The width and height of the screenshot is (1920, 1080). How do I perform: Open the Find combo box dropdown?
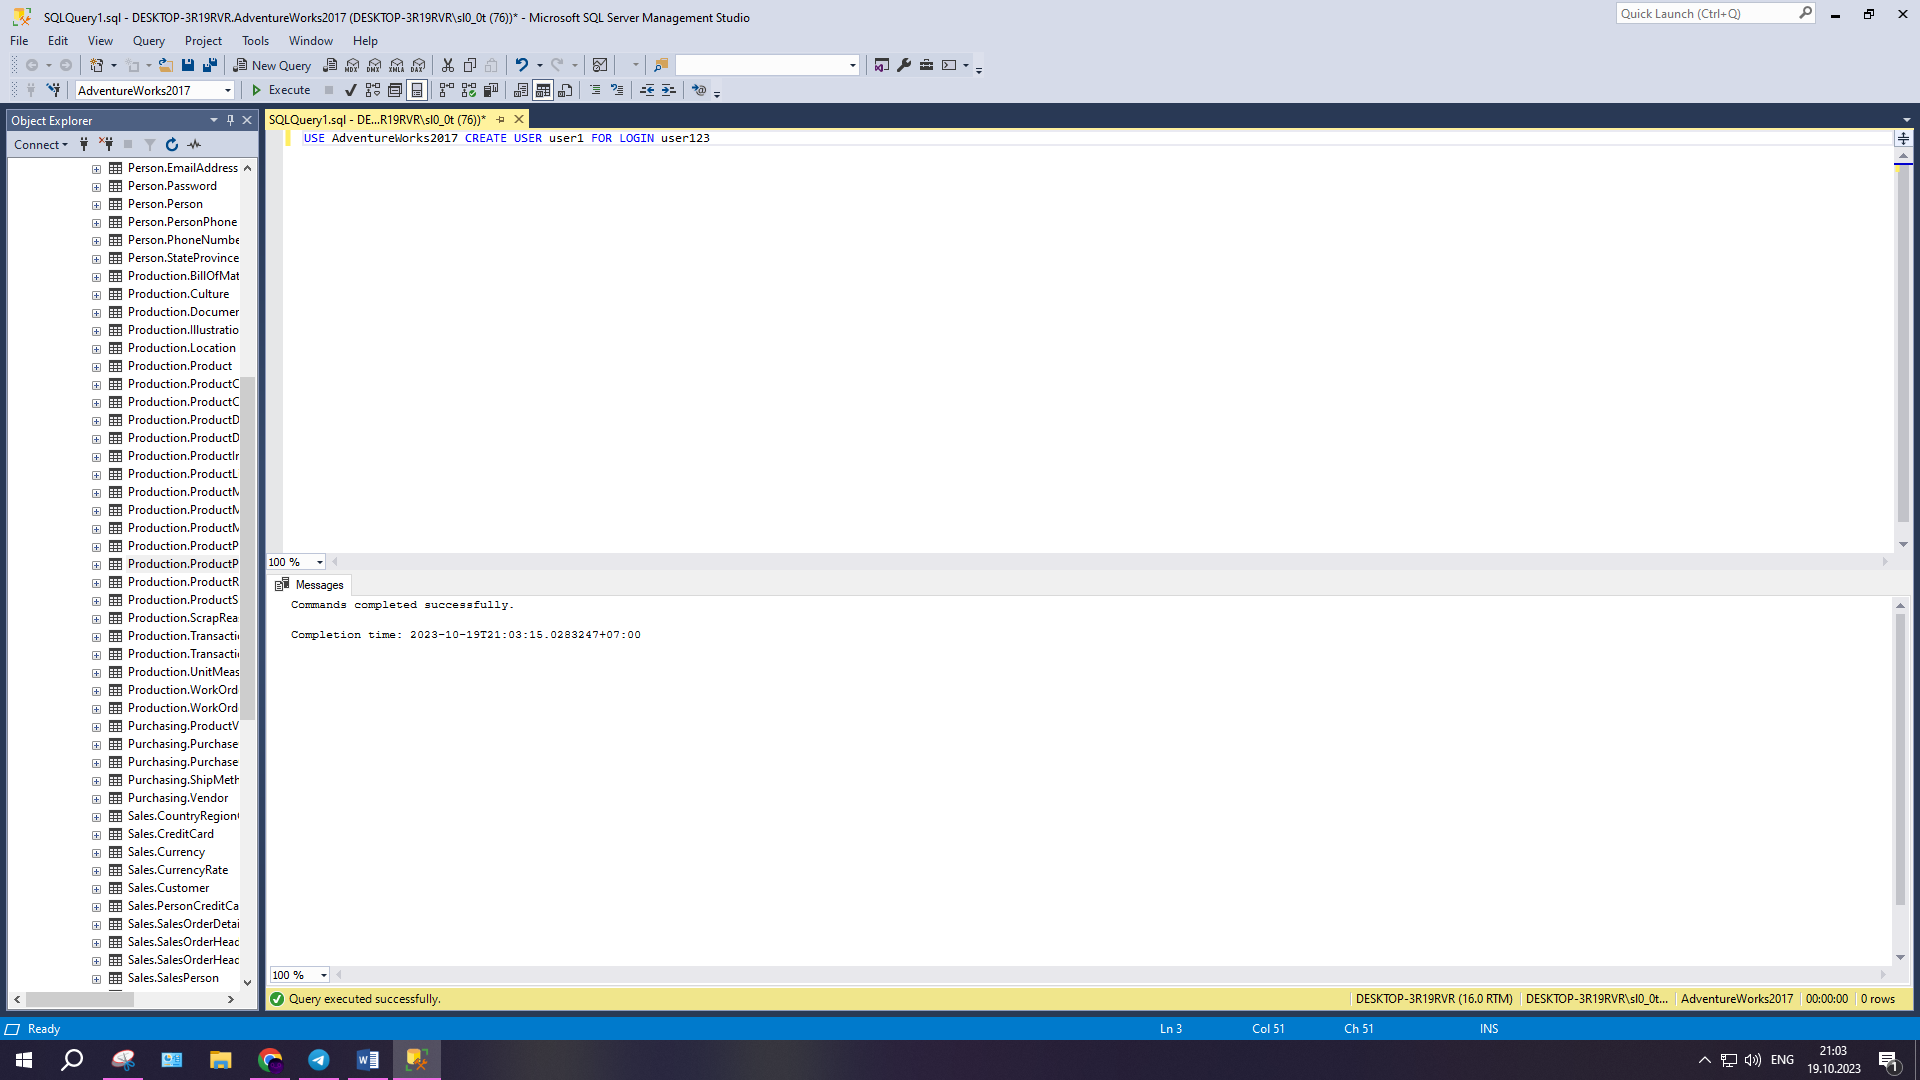(853, 65)
